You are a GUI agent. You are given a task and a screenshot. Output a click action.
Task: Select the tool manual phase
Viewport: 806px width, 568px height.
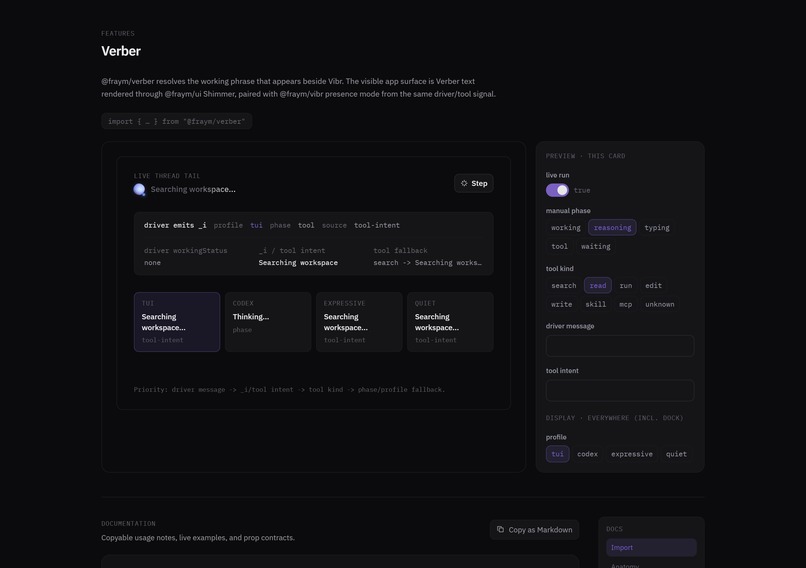[x=559, y=247]
